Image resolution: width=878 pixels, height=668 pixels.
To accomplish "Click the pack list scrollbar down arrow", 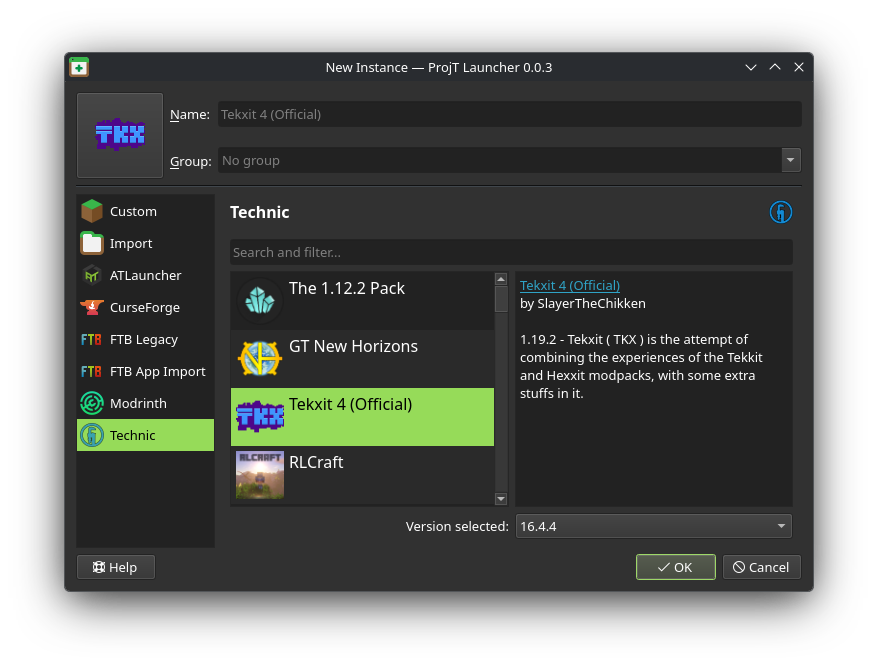I will click(500, 498).
